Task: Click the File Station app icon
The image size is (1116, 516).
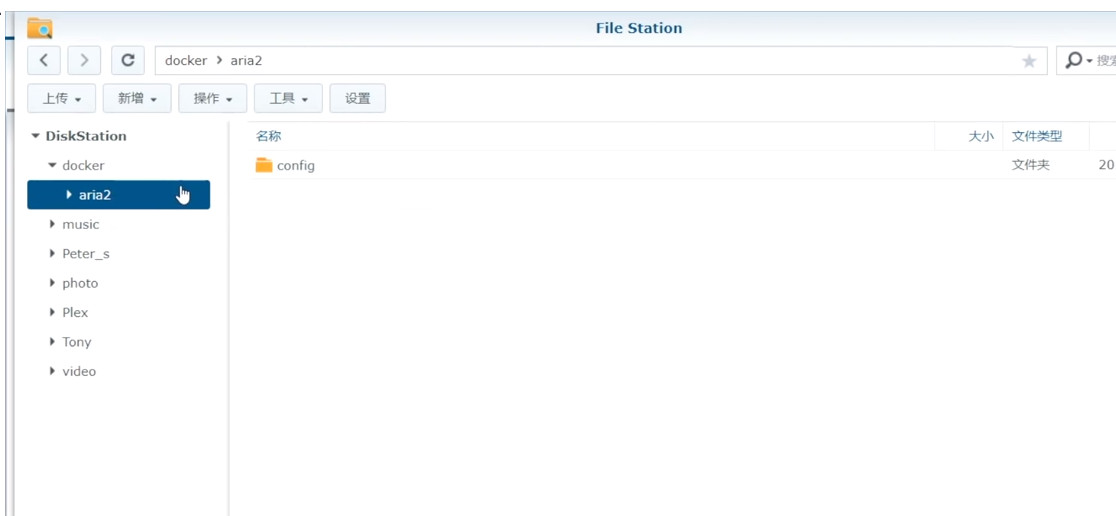Action: [x=40, y=28]
